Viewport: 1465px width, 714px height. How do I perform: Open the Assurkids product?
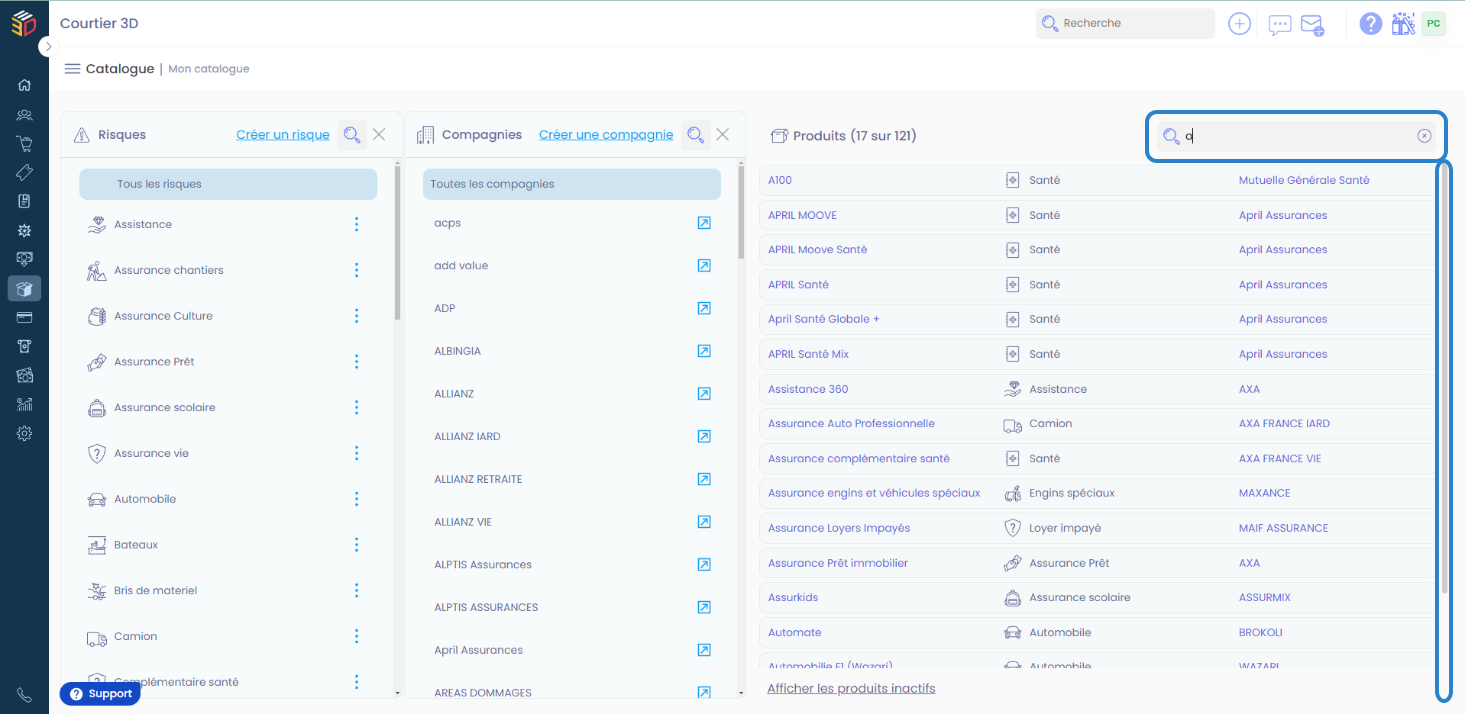click(x=793, y=597)
